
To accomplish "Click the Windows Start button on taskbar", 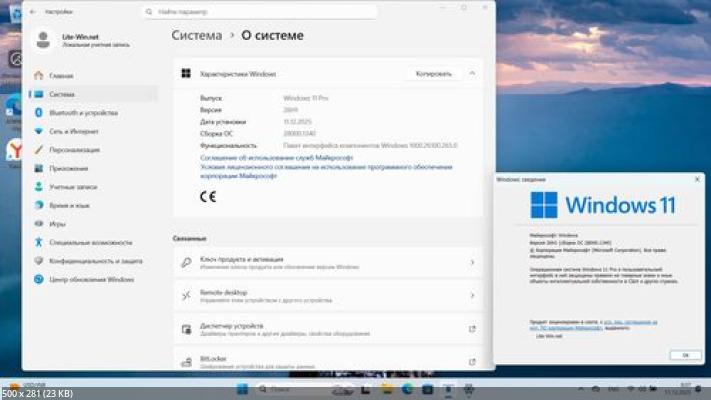I will 242,388.
